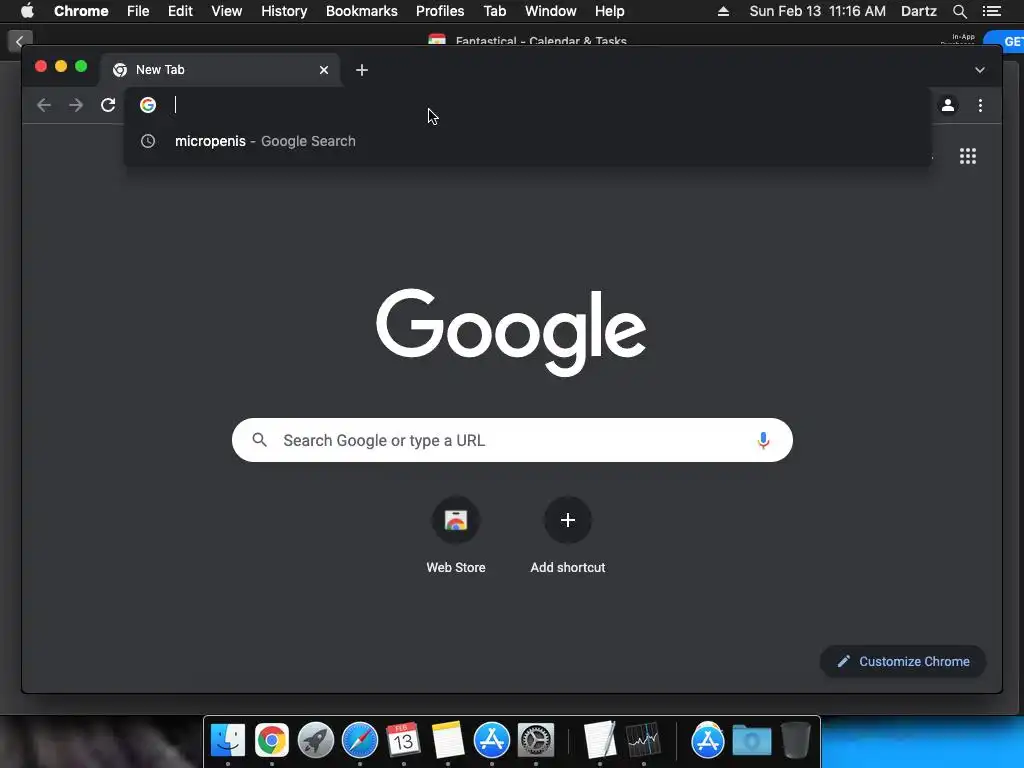The width and height of the screenshot is (1024, 768).
Task: Open the Tab menu
Action: (x=494, y=11)
